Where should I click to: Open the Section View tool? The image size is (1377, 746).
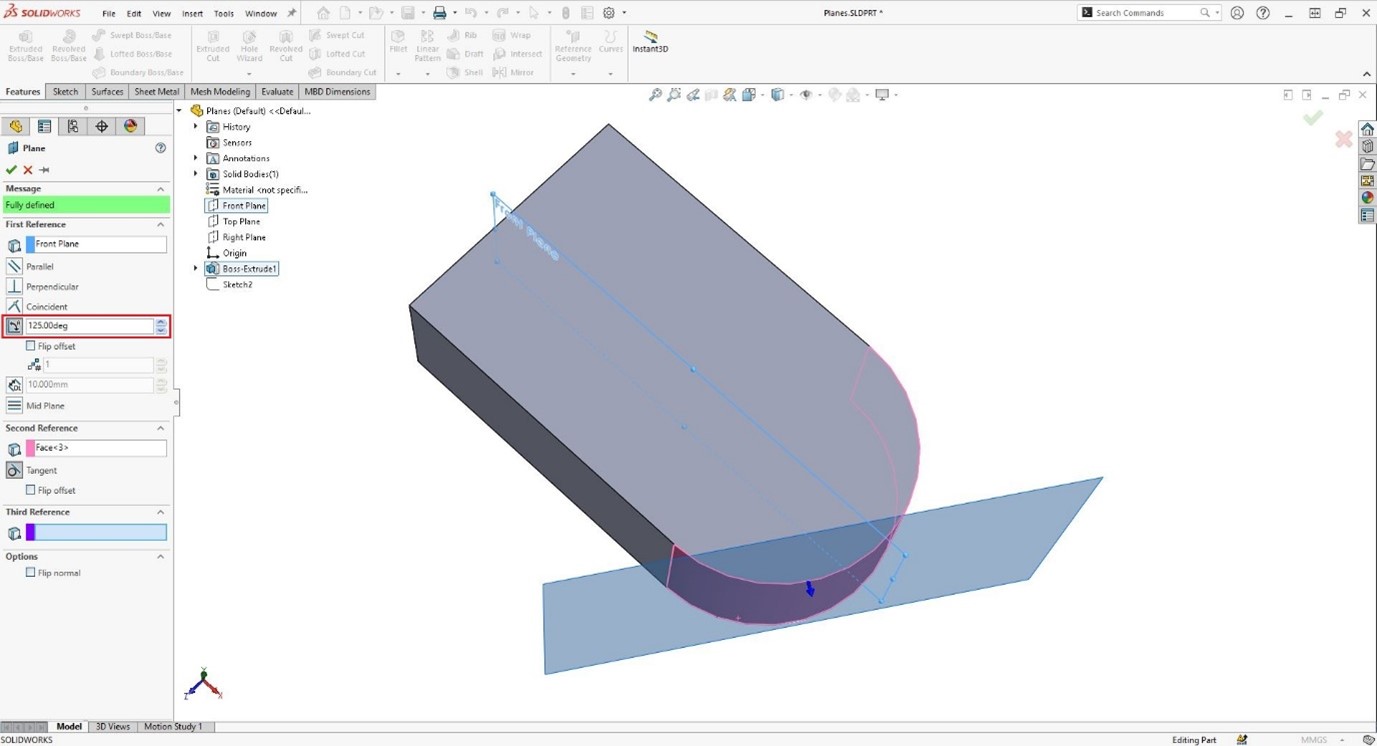pos(729,94)
